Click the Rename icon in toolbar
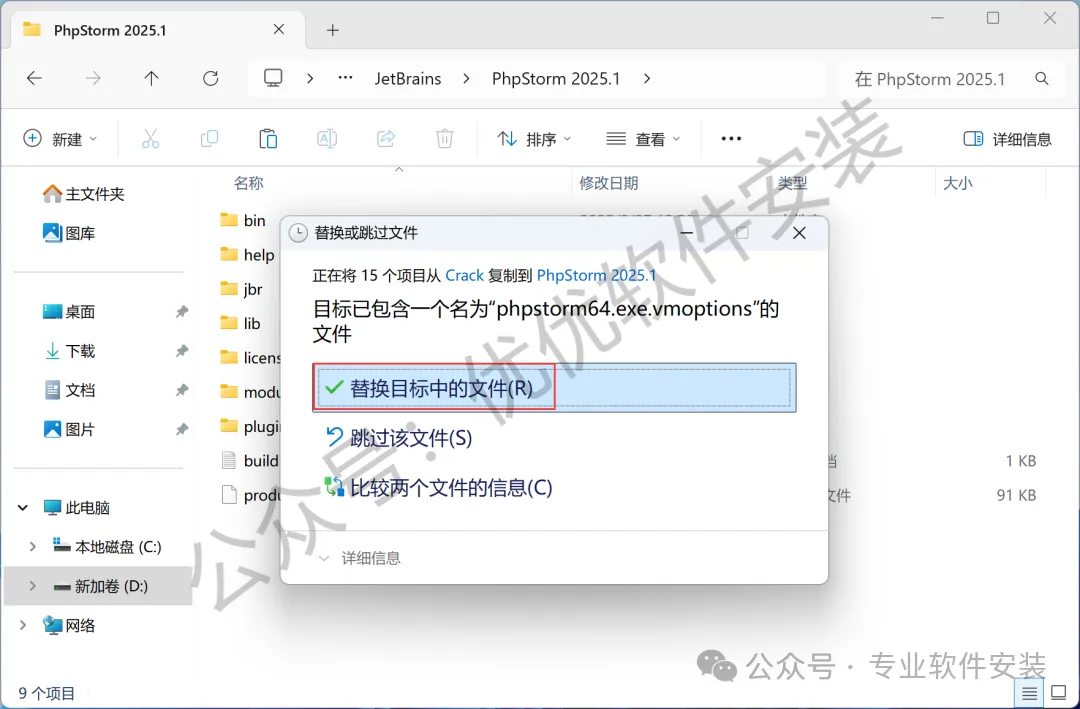The image size is (1080, 709). point(326,139)
